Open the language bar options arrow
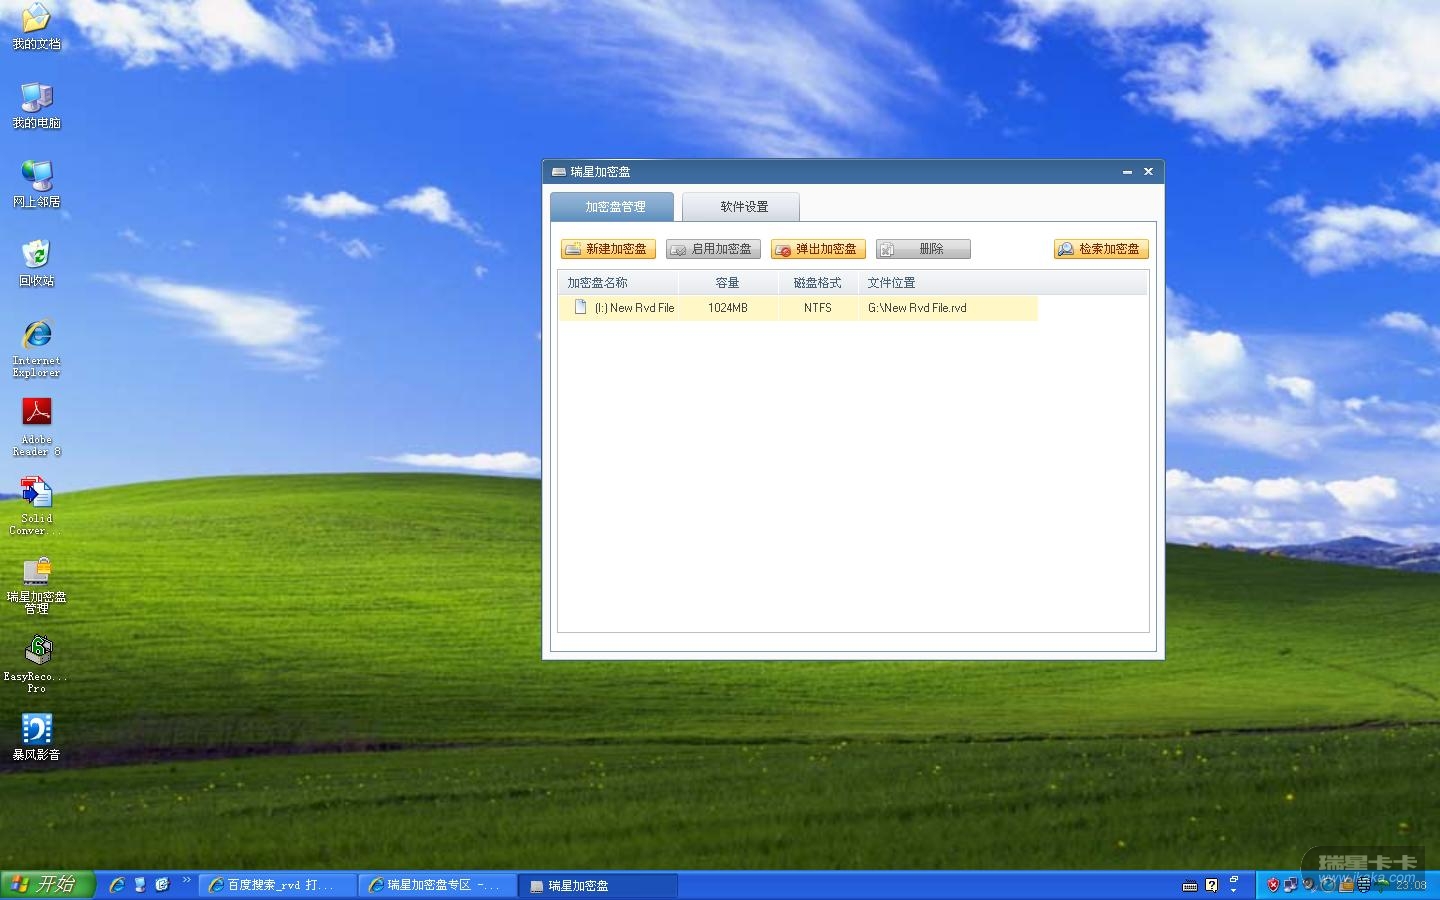Screen dimensions: 1440x900 click(1233, 890)
